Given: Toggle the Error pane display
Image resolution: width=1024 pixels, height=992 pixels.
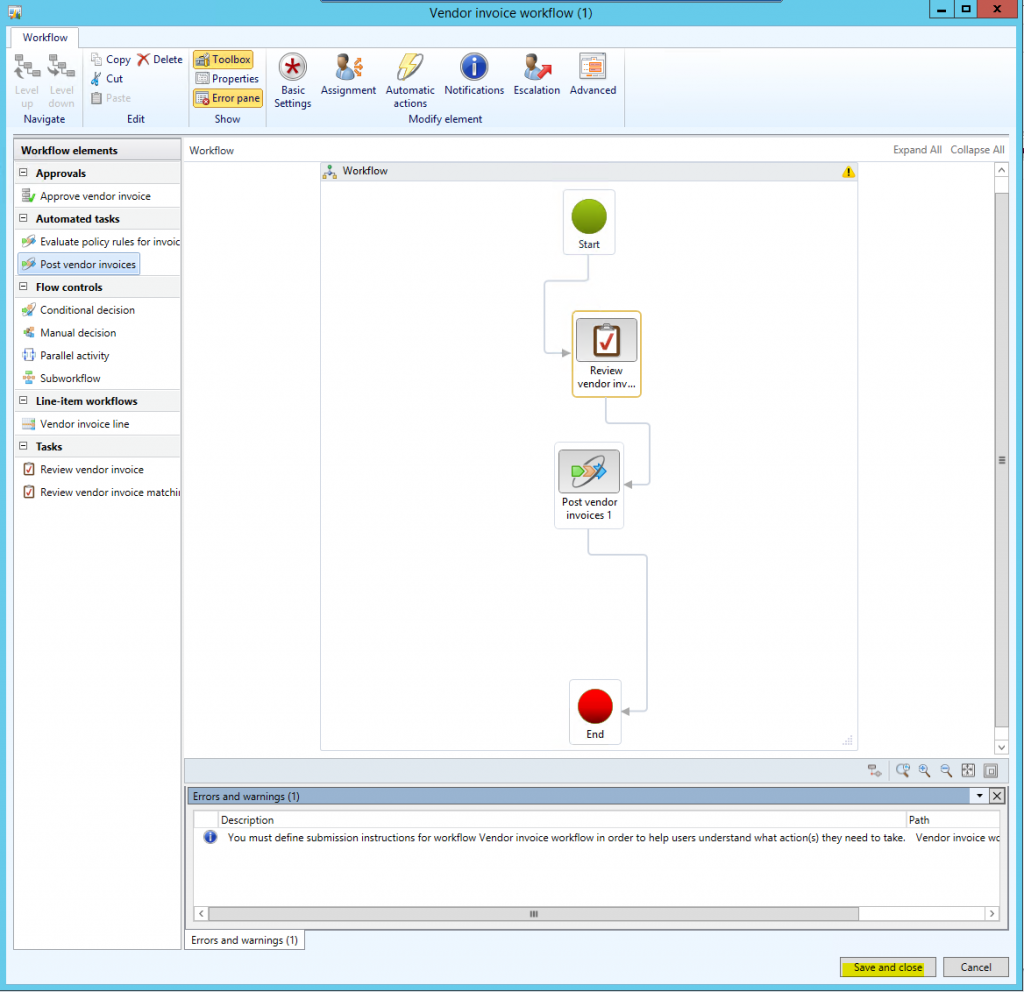Looking at the screenshot, I should pos(227,98).
